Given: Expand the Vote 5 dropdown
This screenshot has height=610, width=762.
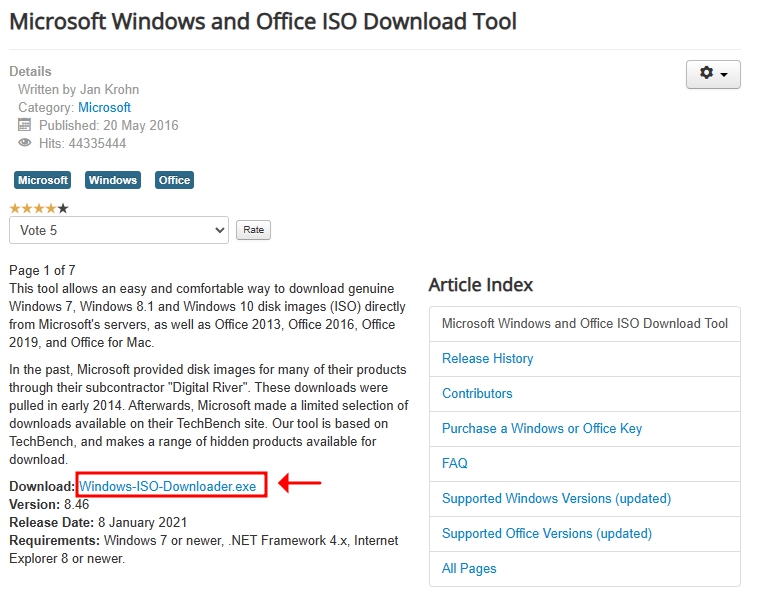Looking at the screenshot, I should click(x=119, y=230).
